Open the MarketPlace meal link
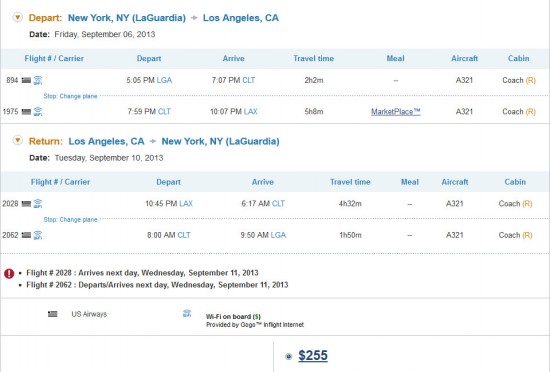The width and height of the screenshot is (550, 372). tap(396, 111)
